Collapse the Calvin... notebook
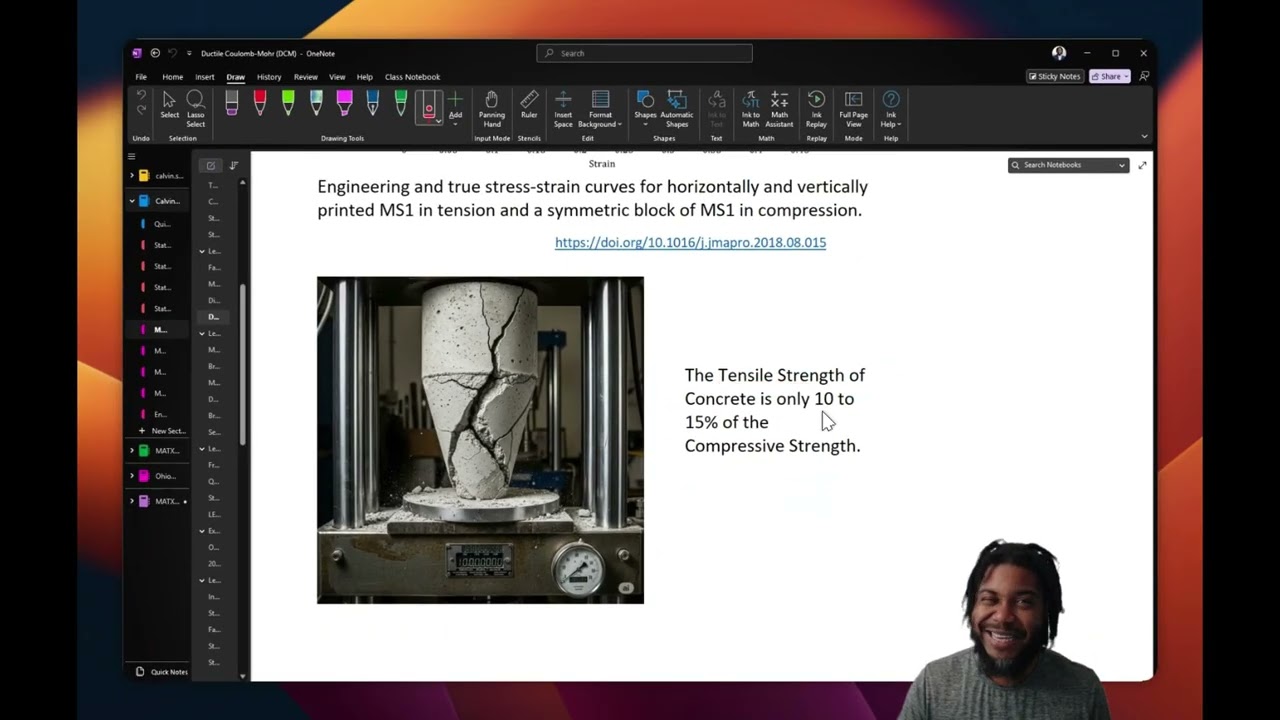The image size is (1280, 720). pos(131,201)
